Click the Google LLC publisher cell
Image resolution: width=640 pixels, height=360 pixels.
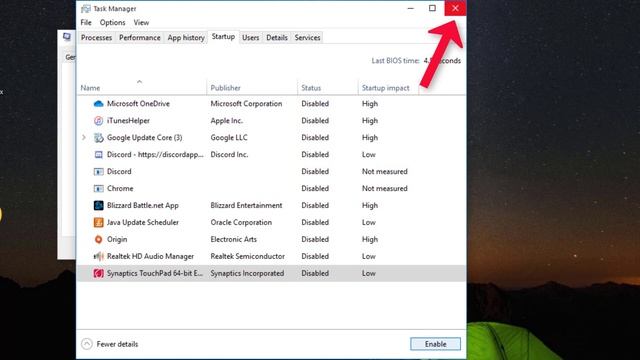tap(229, 138)
